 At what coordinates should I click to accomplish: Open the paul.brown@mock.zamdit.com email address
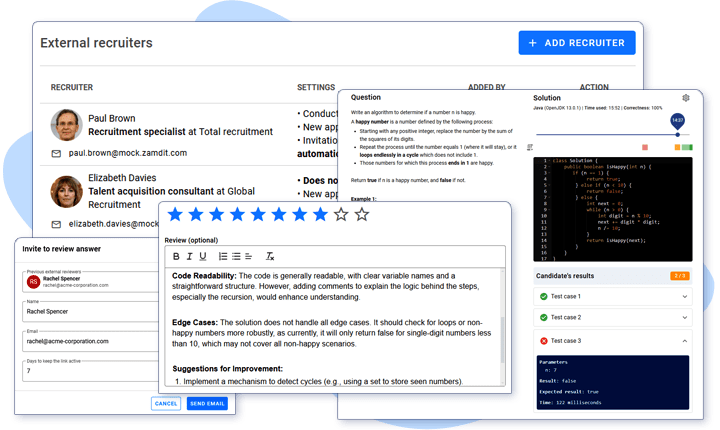(x=128, y=153)
